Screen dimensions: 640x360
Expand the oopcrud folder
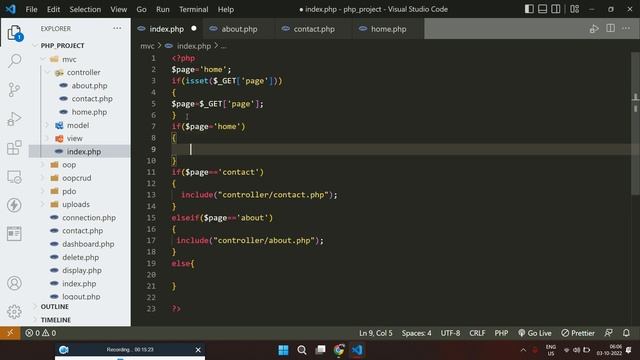76,178
